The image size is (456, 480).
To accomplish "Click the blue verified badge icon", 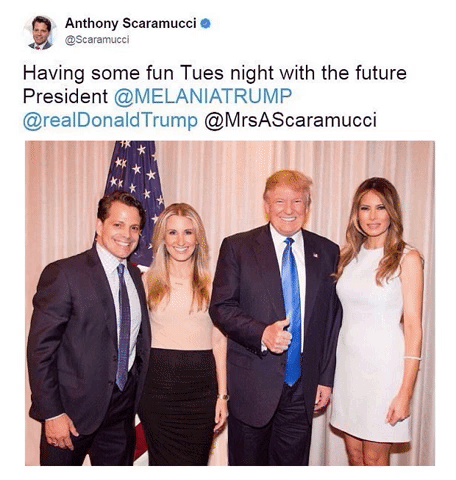I will [x=206, y=24].
